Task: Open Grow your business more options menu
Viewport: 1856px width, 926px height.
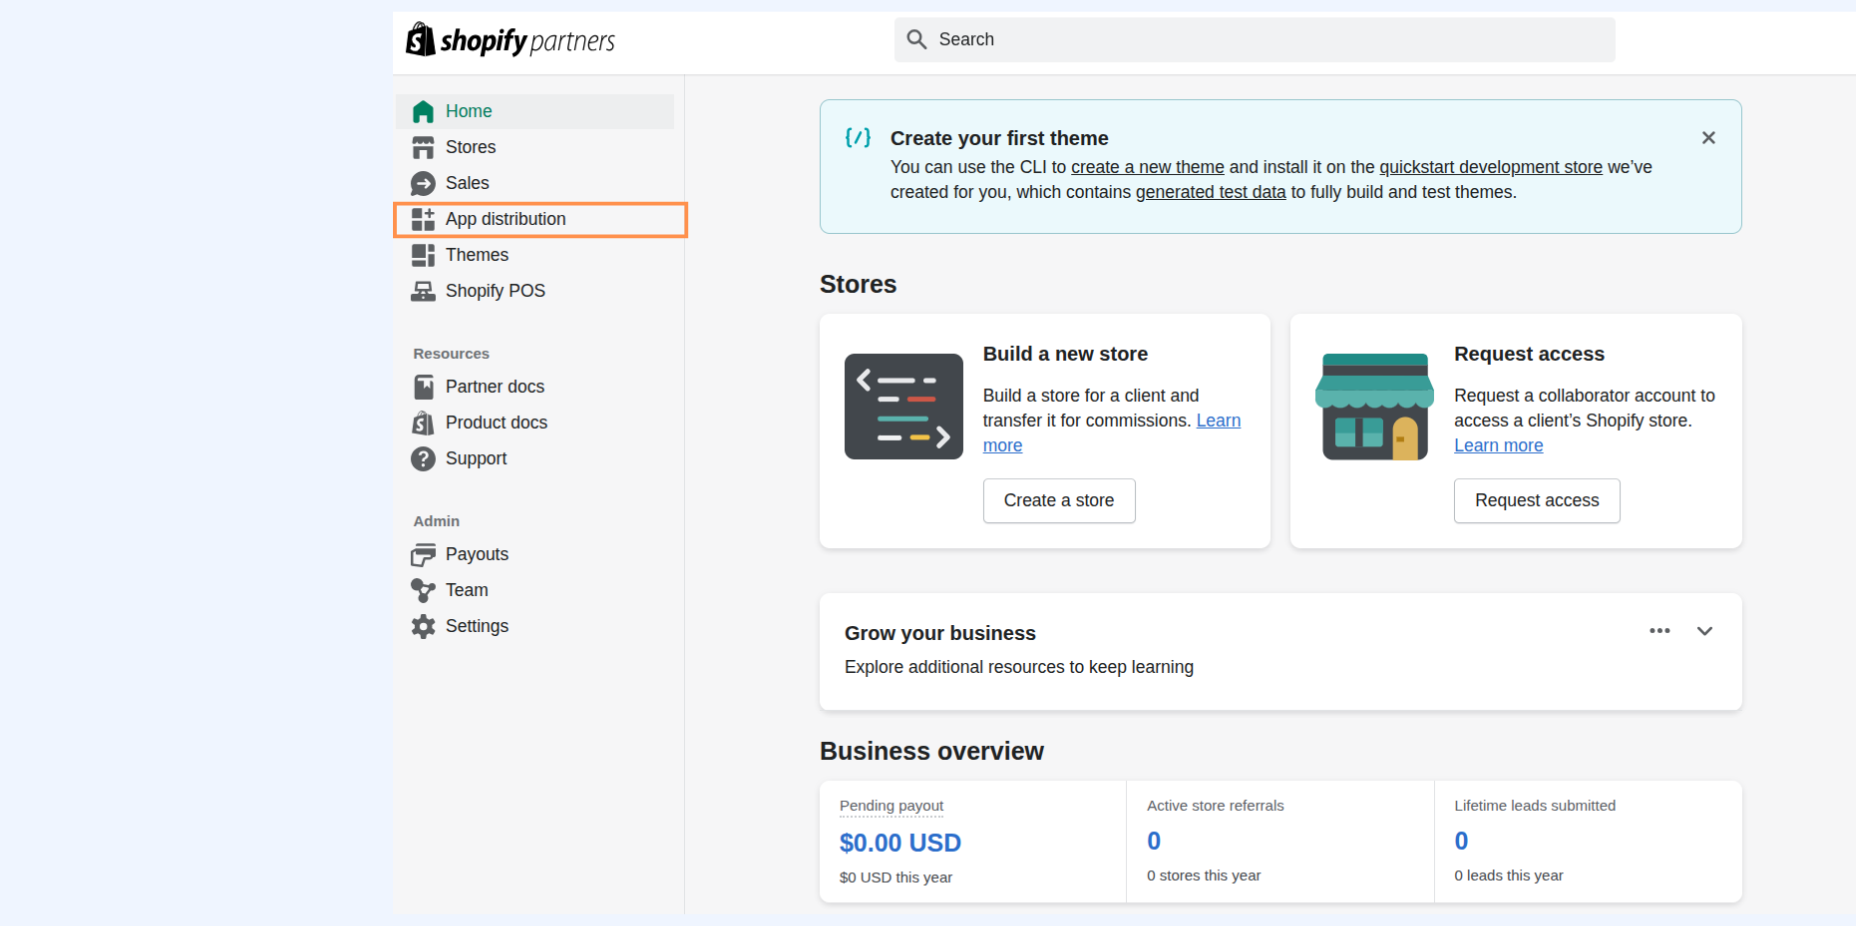Action: point(1660,631)
